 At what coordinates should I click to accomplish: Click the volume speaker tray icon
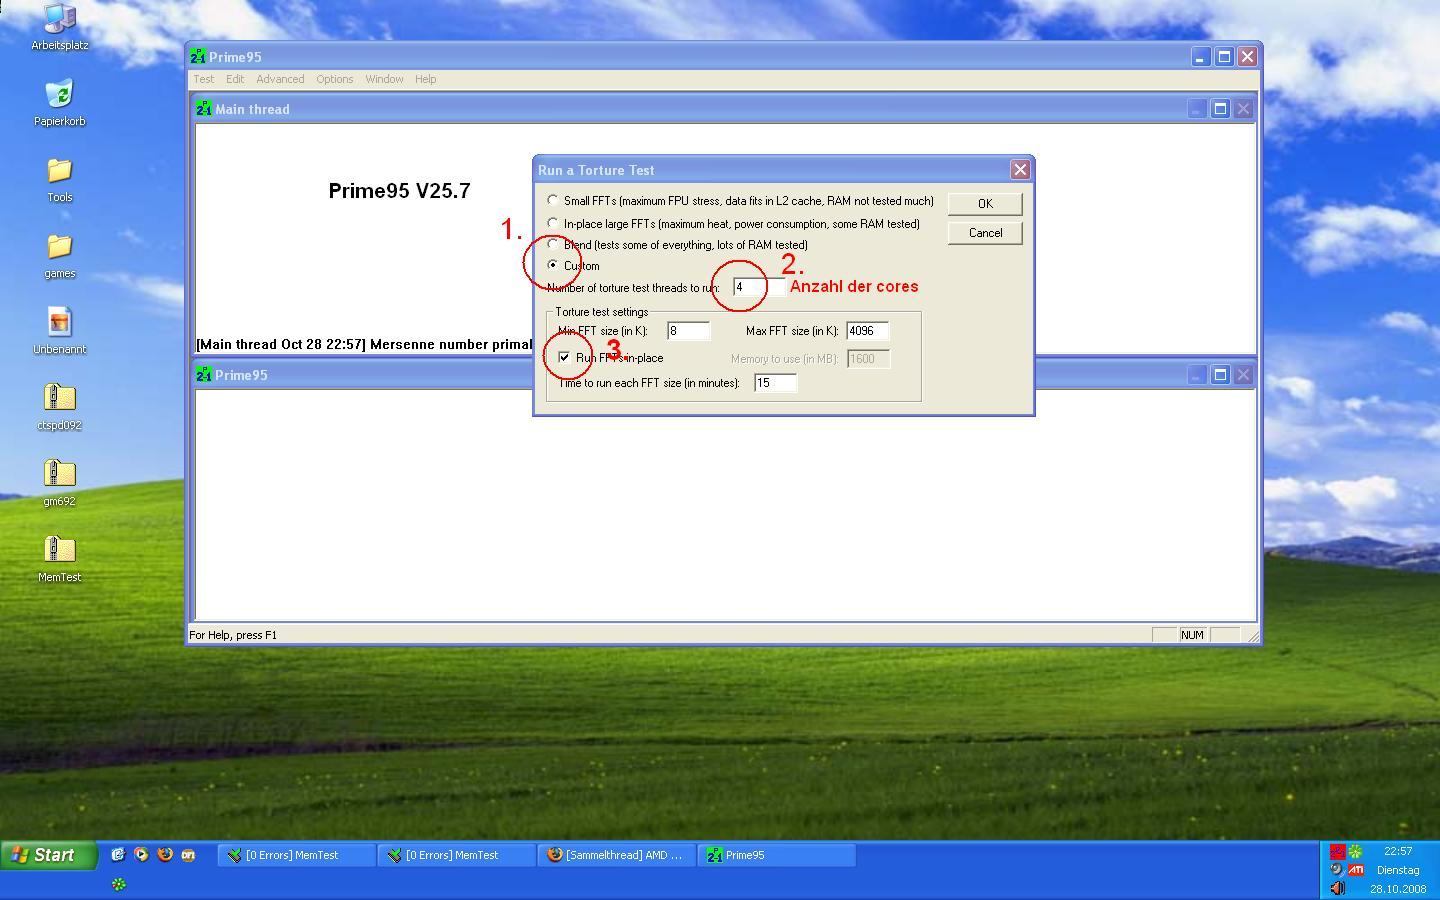(x=1337, y=888)
